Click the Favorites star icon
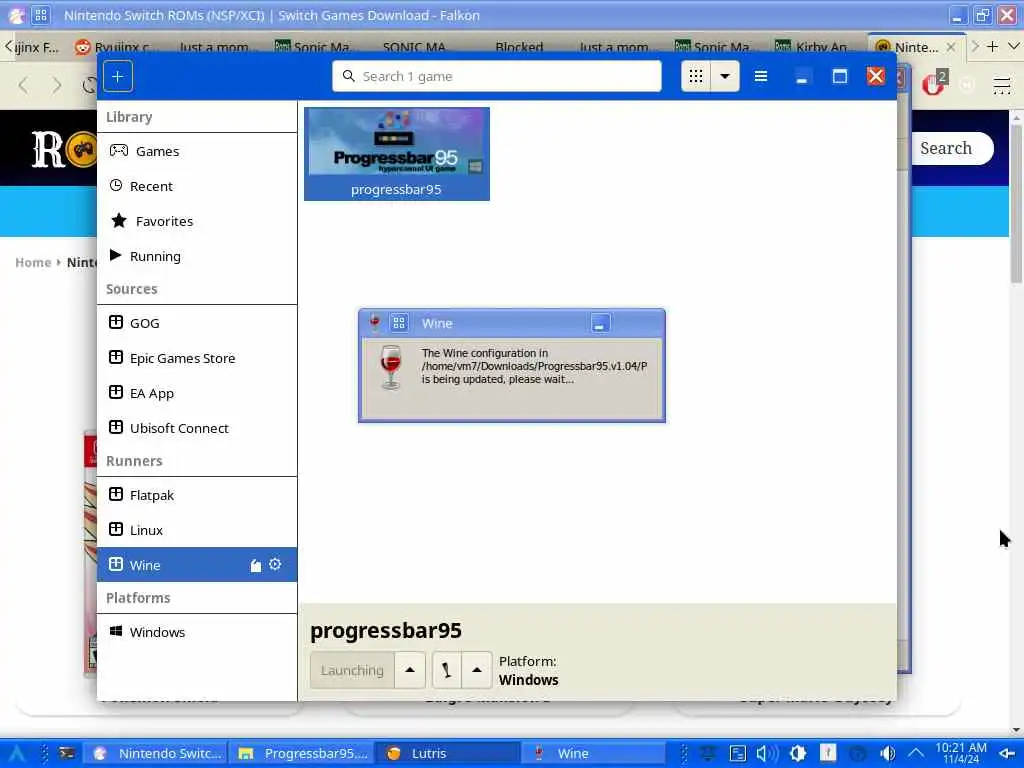1024x768 pixels. point(119,221)
